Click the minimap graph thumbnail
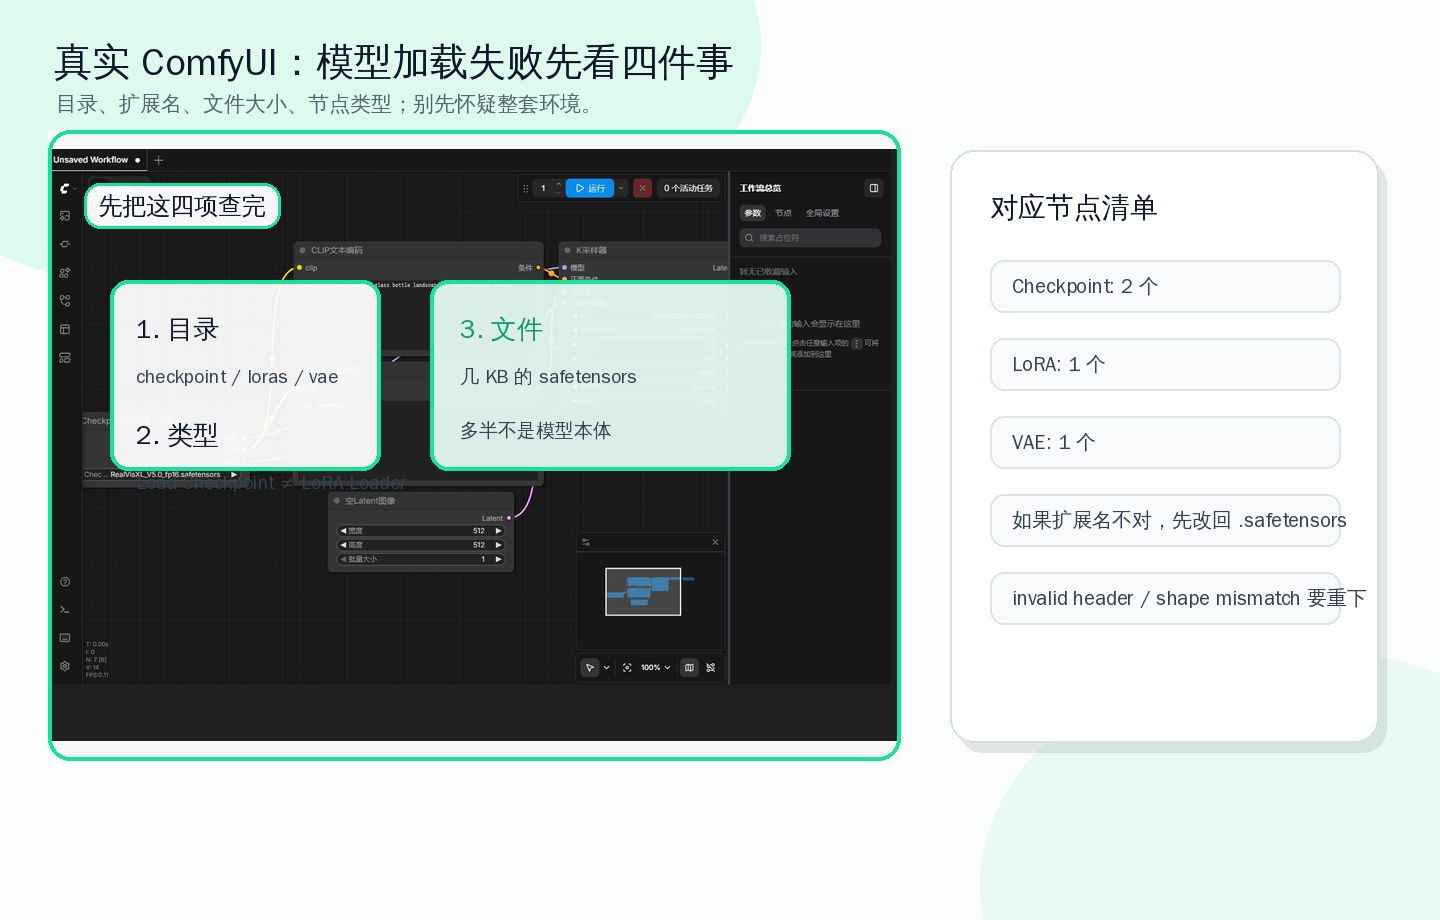The width and height of the screenshot is (1440, 920). pos(643,592)
